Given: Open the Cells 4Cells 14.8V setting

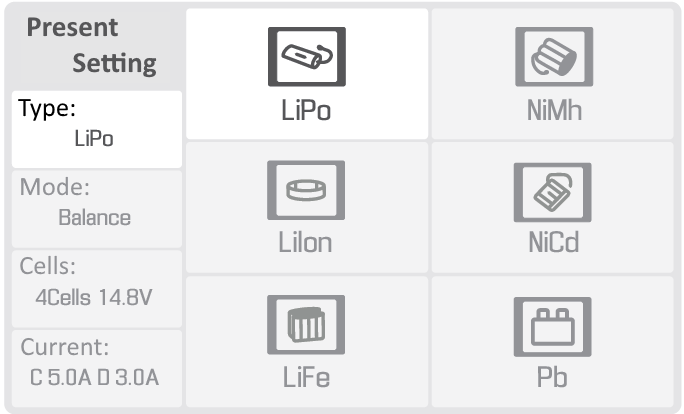Looking at the screenshot, I should (97, 289).
